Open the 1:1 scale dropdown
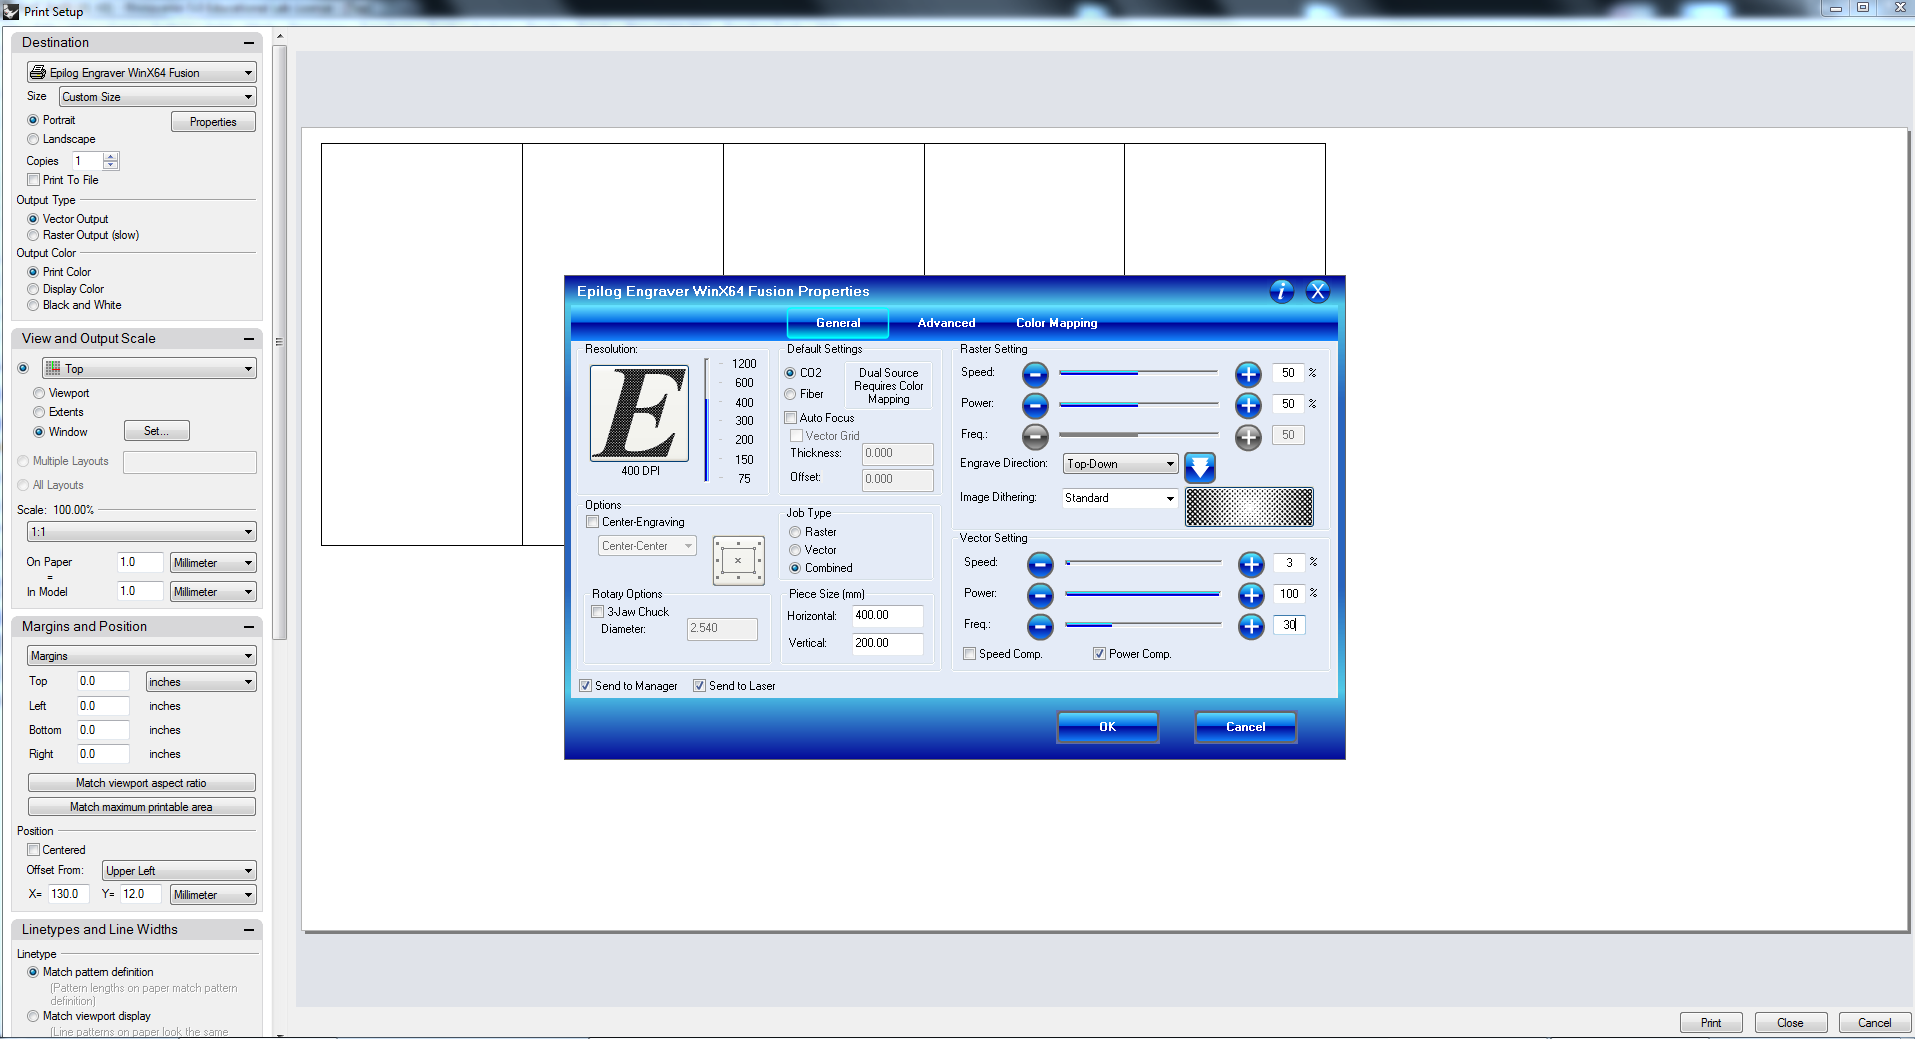 click(141, 532)
